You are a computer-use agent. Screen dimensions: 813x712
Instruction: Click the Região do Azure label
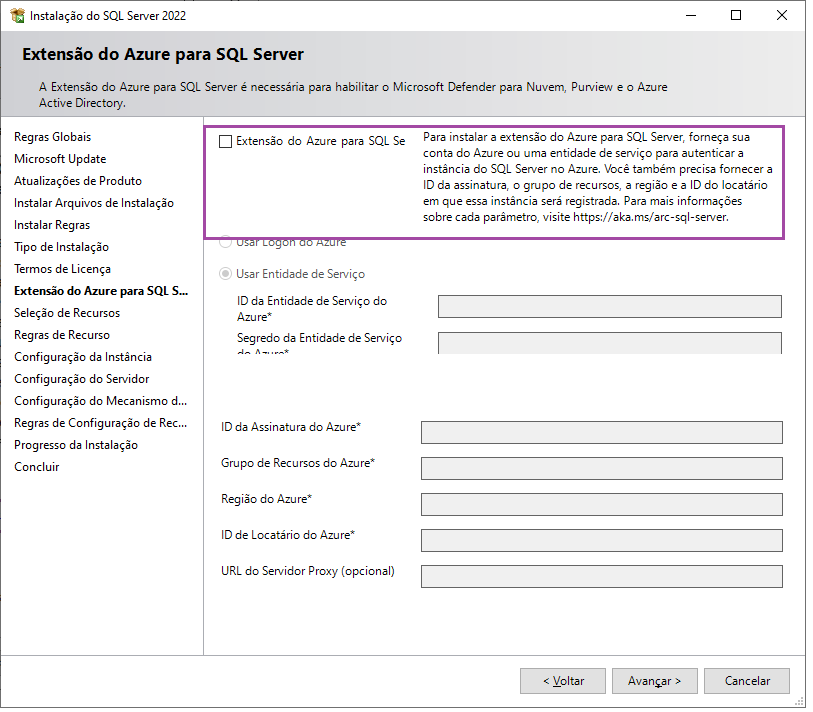click(266, 499)
